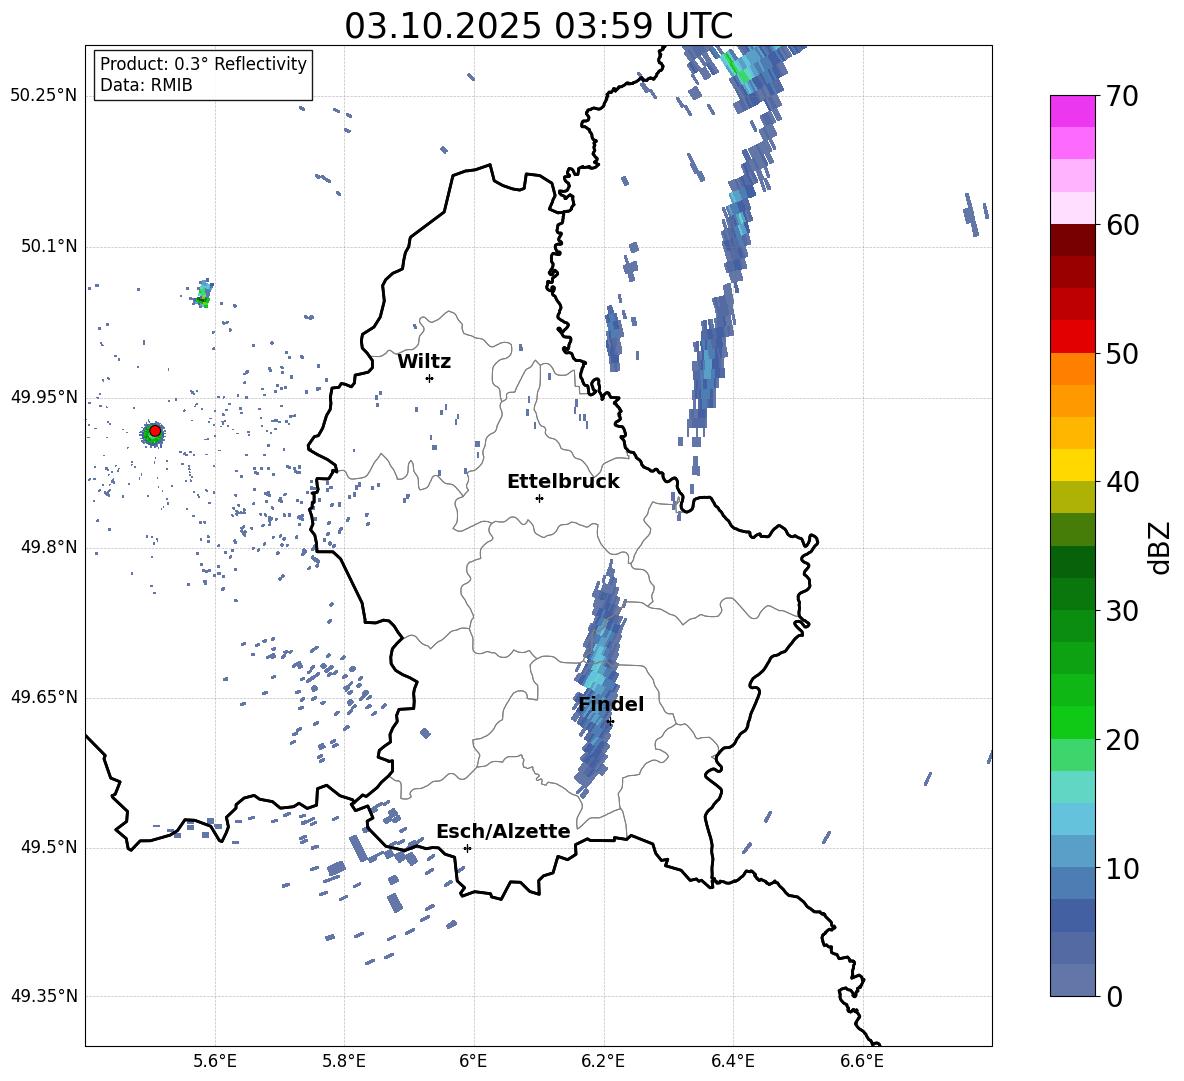This screenshot has width=1184, height=1081.
Task: Pick the dark maroon swatch below 60
Action: click(x=1072, y=240)
